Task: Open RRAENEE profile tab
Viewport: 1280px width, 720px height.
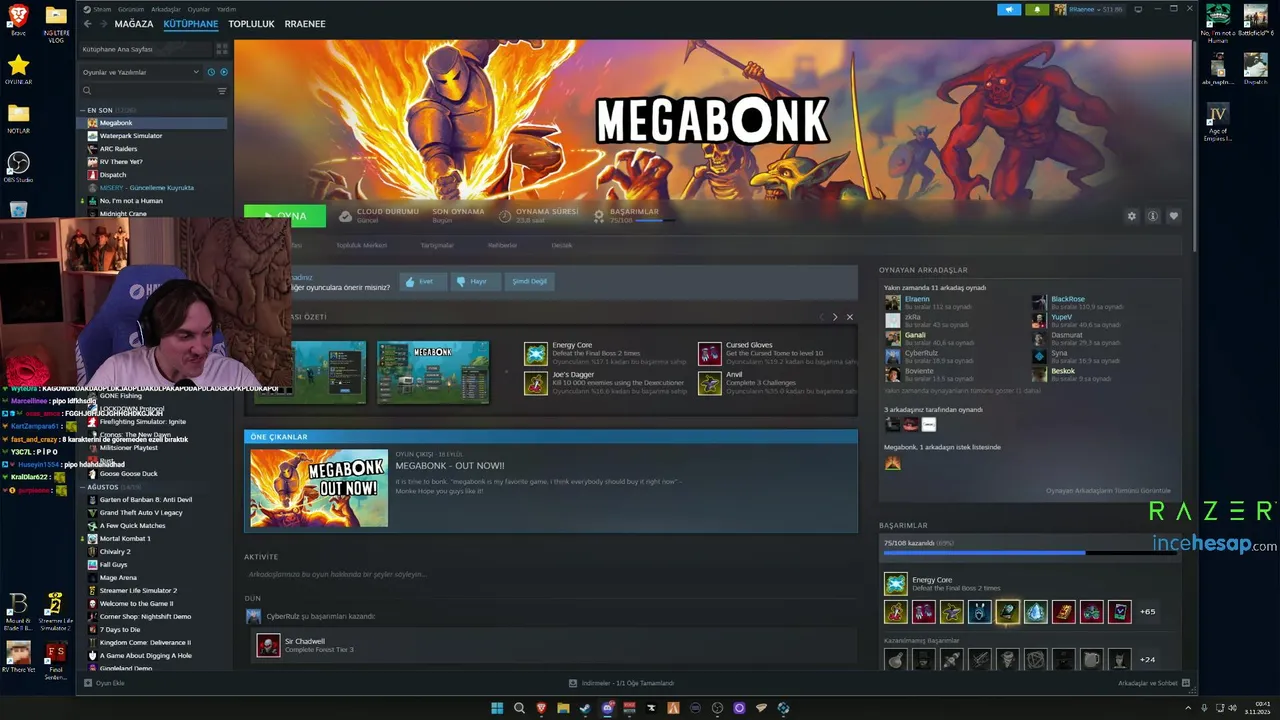Action: pos(305,24)
